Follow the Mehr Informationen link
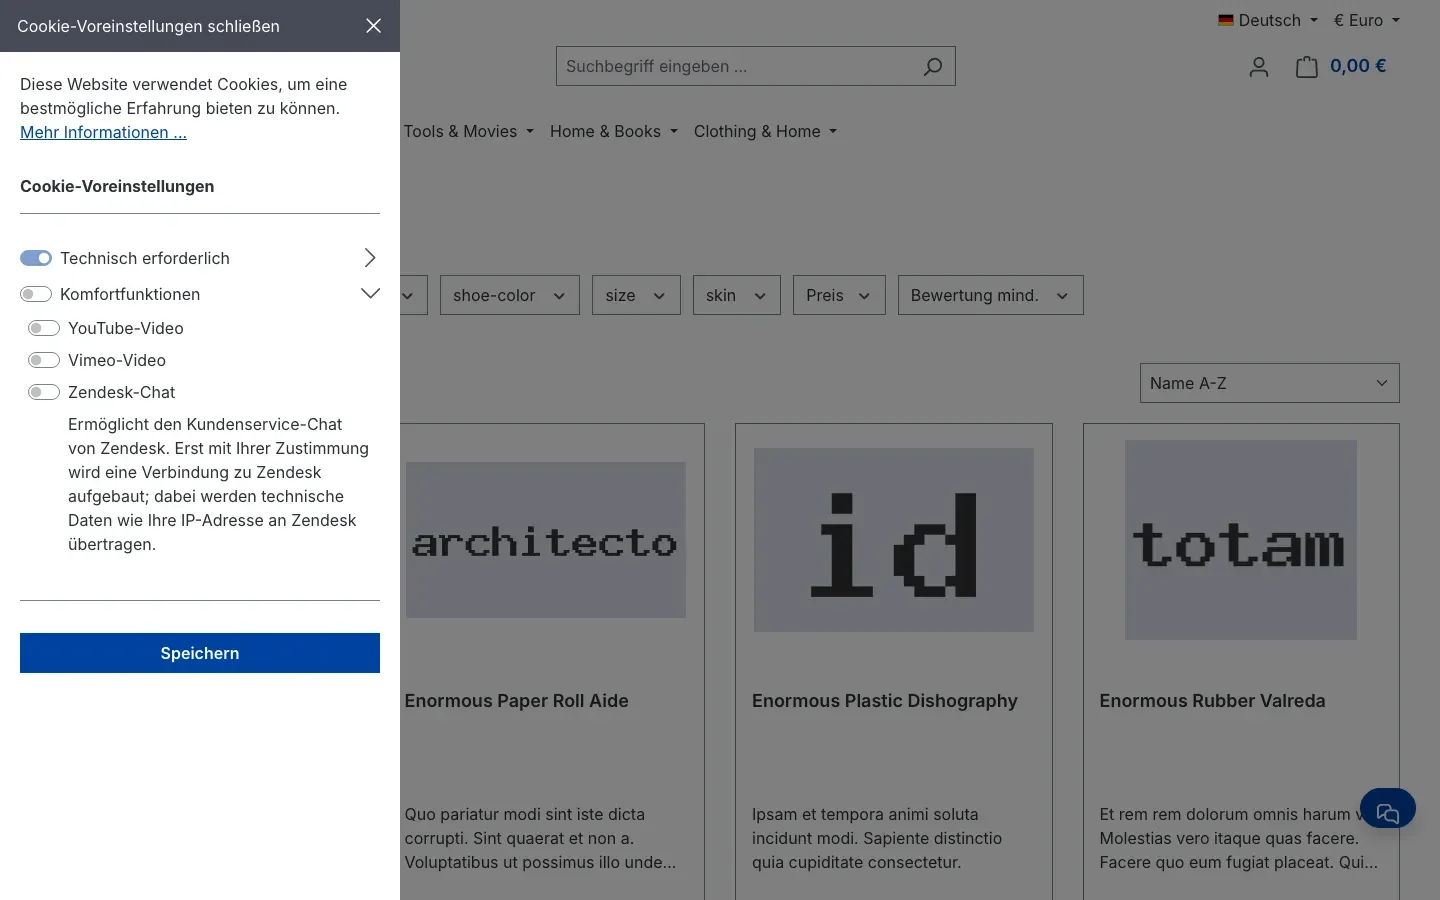The height and width of the screenshot is (900, 1440). point(103,132)
